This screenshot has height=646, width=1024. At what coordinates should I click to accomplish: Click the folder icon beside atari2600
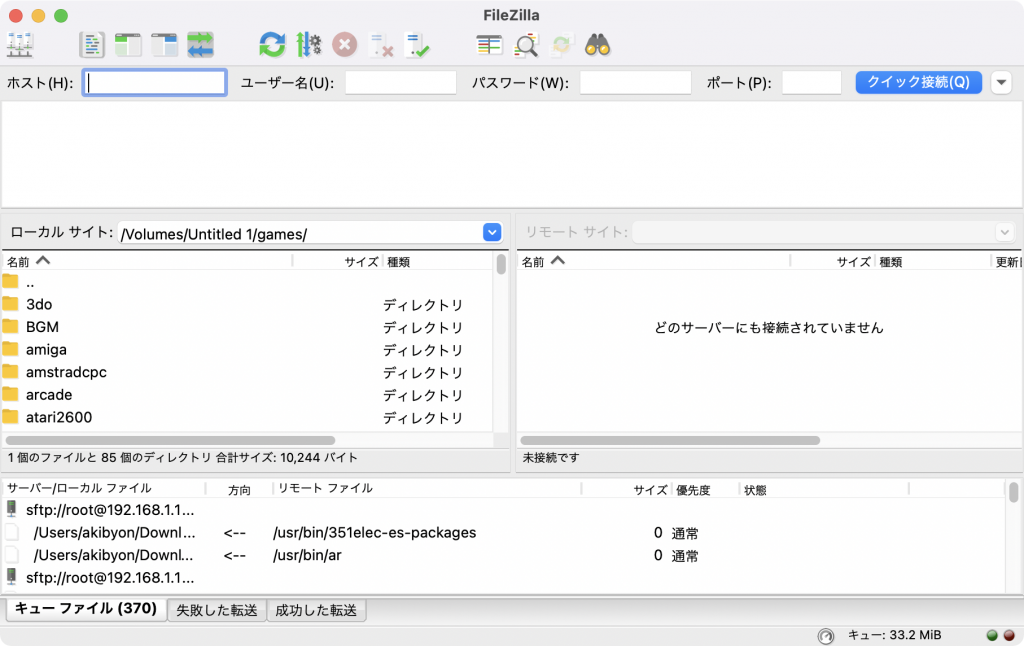click(x=10, y=417)
